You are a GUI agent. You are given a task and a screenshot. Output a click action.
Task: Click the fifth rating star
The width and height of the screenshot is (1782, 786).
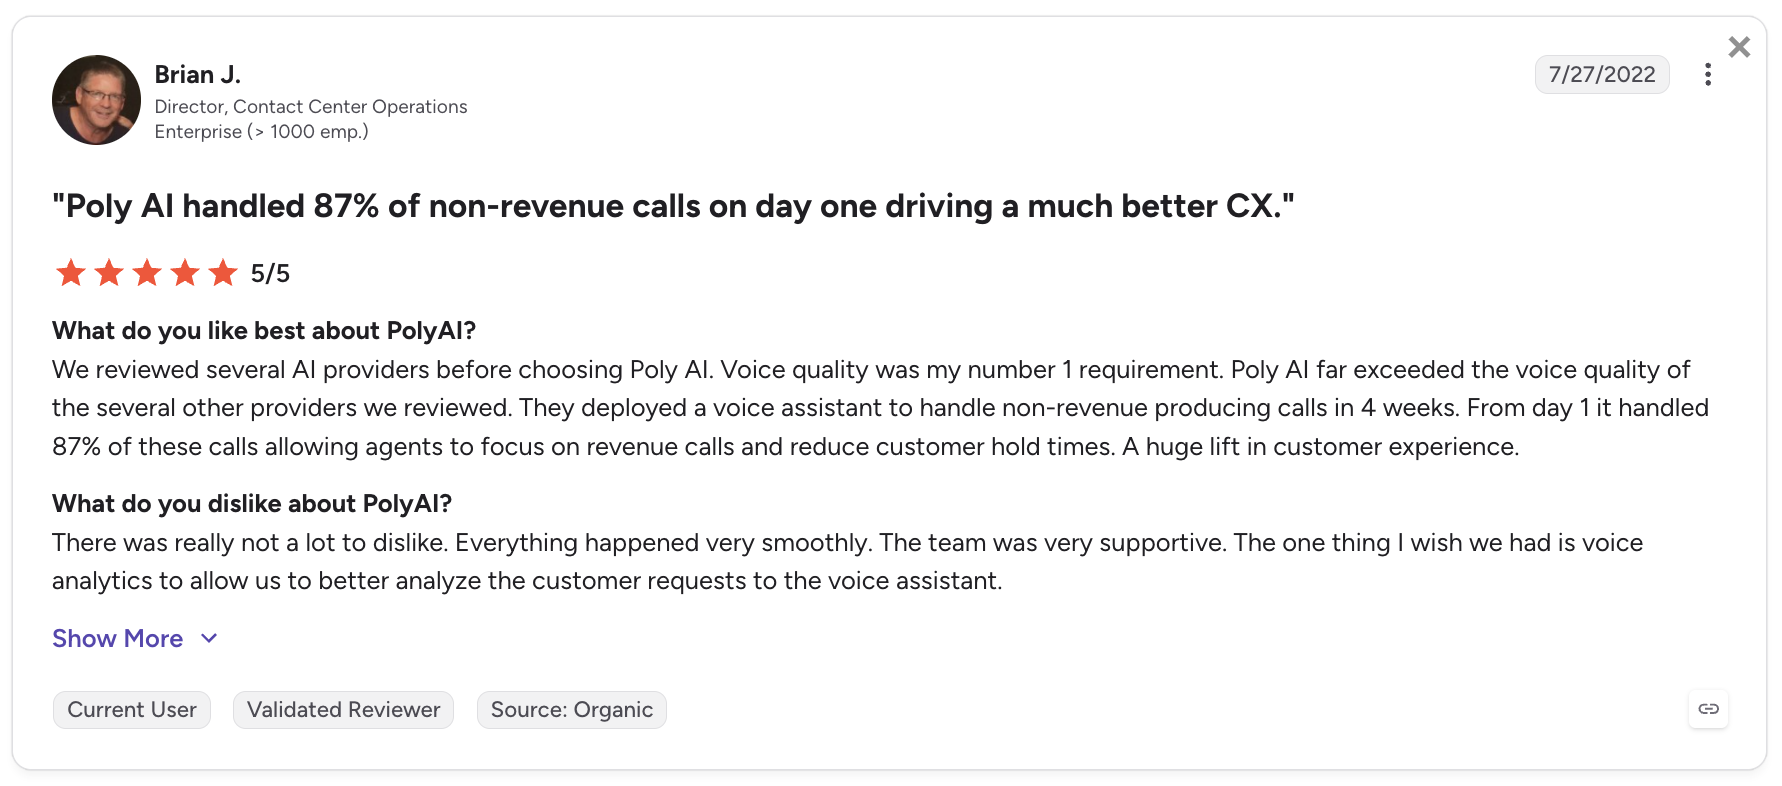pos(223,272)
